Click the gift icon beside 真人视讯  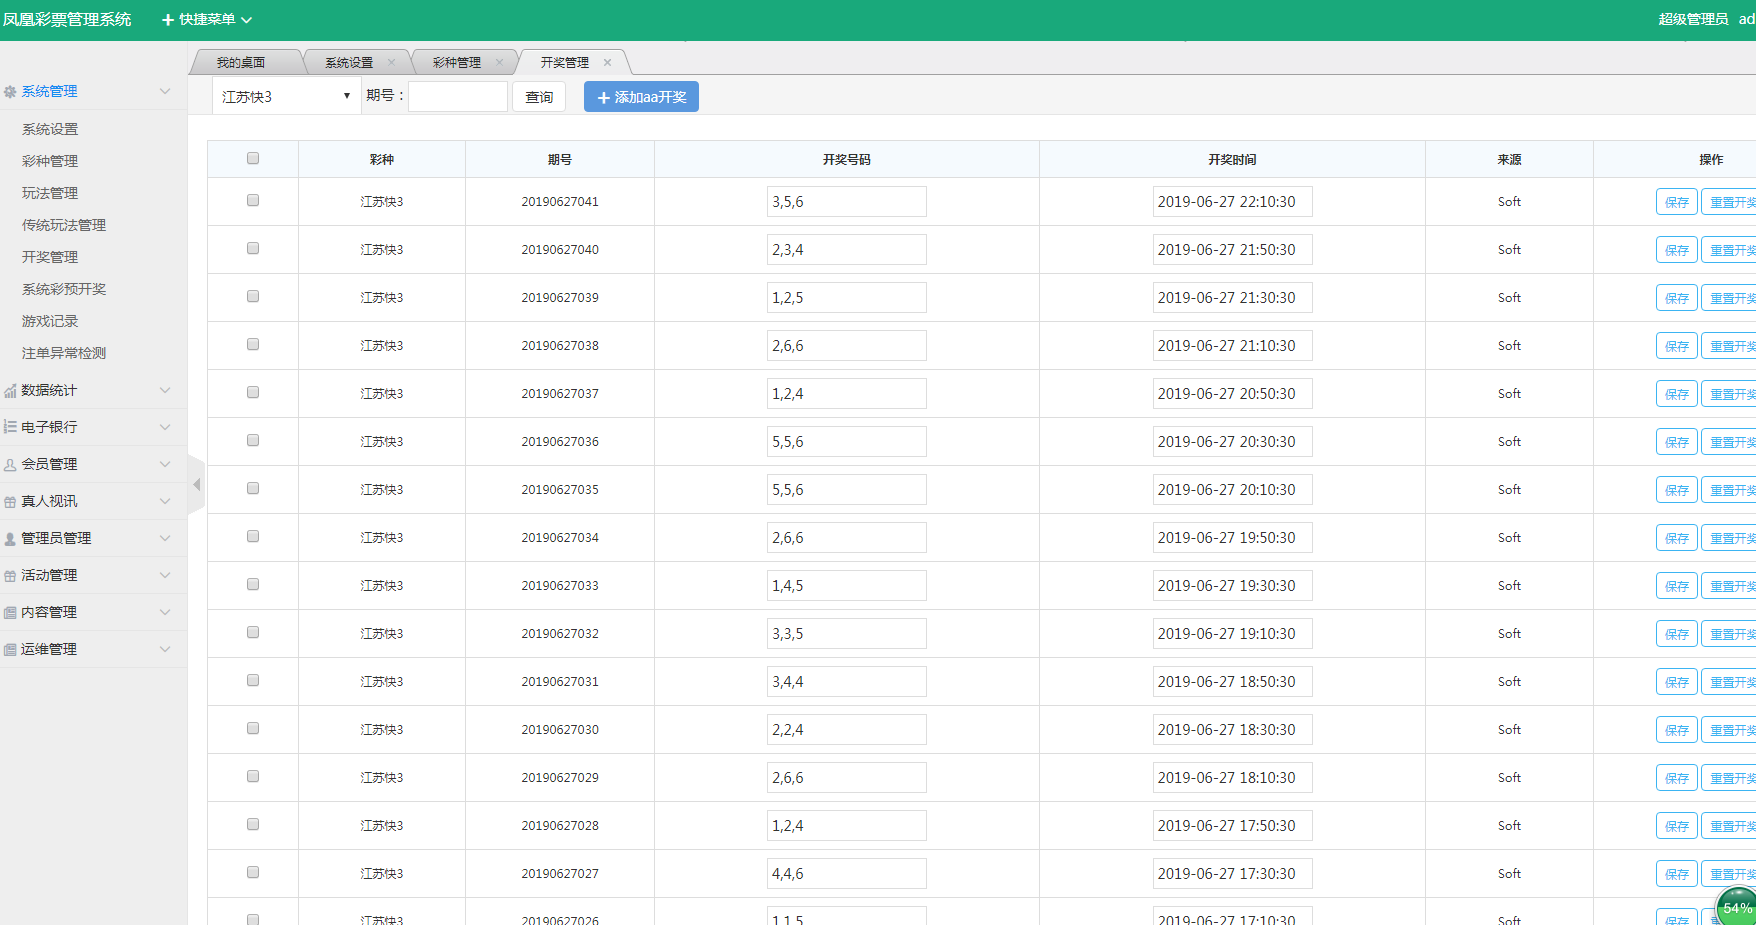pyautogui.click(x=10, y=502)
